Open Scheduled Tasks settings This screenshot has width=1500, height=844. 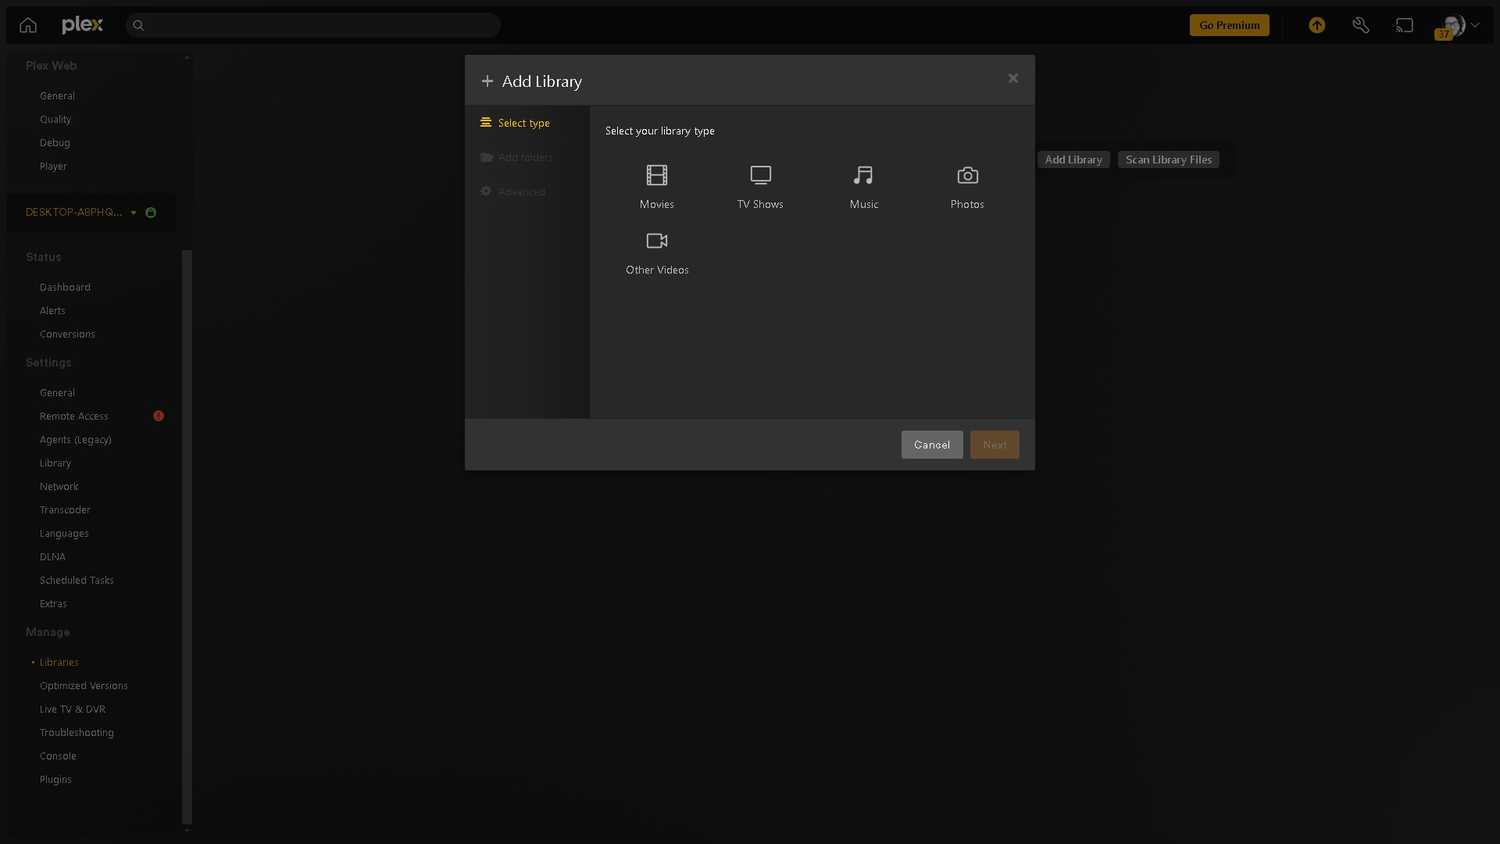[x=76, y=580]
